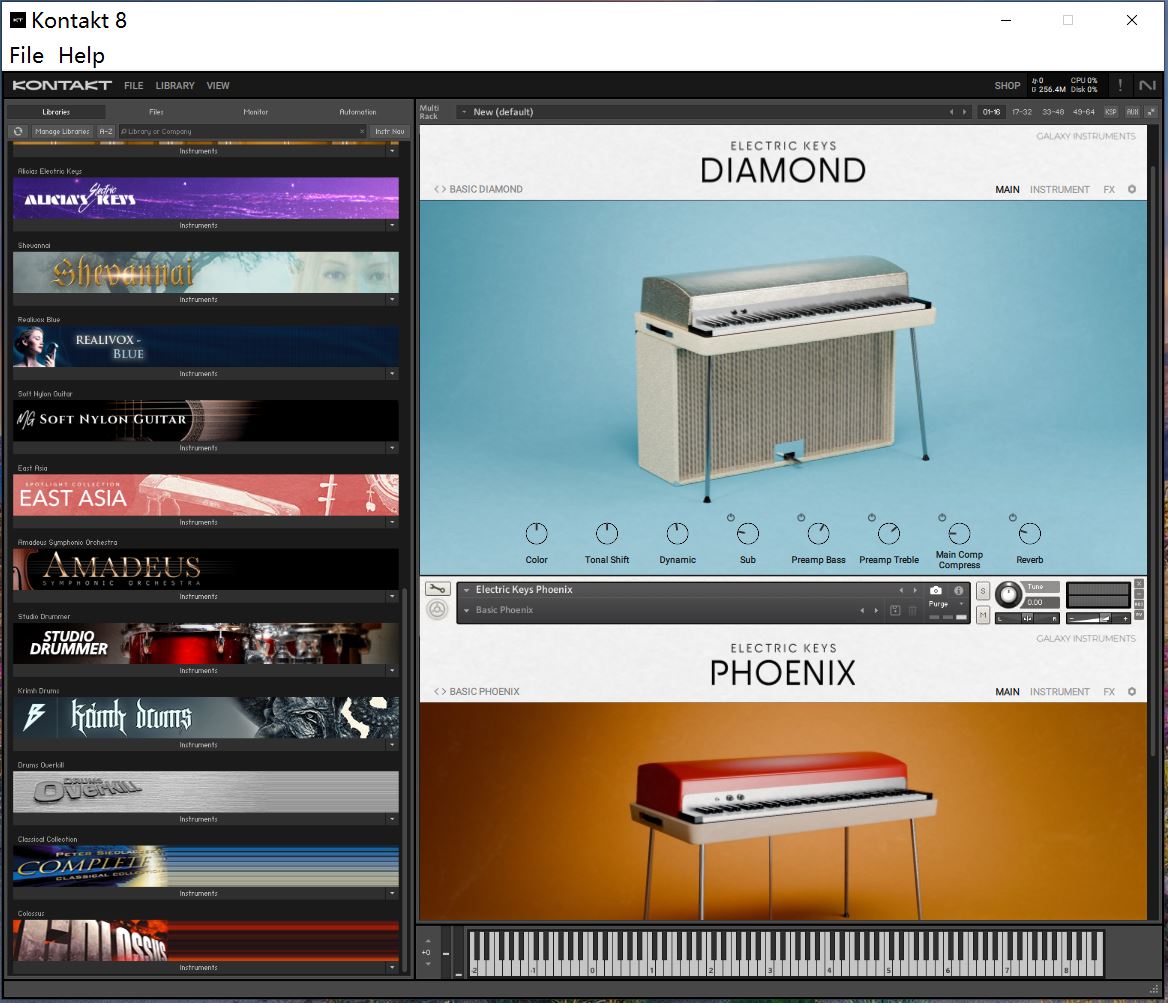
Task: Click the delete snapshot trash icon
Action: pyautogui.click(x=912, y=610)
